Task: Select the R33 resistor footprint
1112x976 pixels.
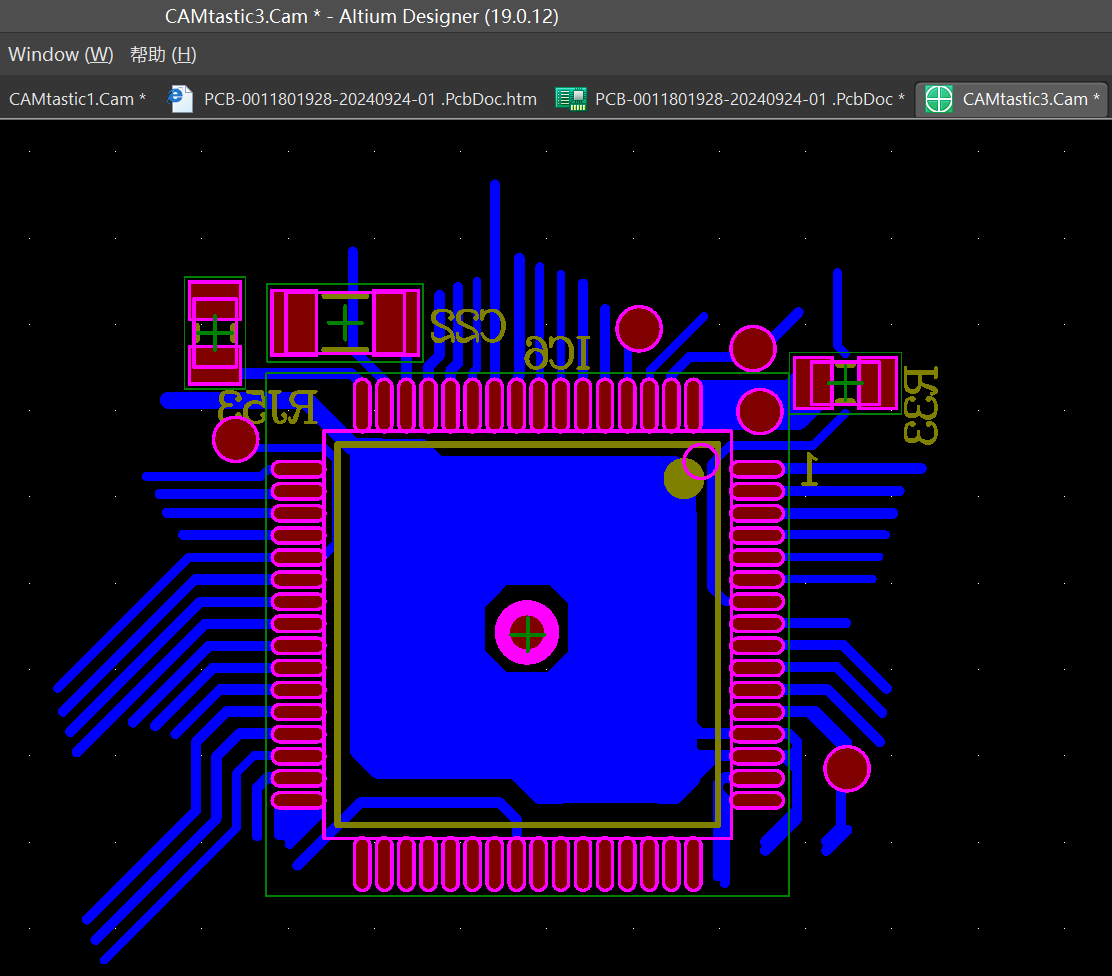Action: (x=845, y=383)
